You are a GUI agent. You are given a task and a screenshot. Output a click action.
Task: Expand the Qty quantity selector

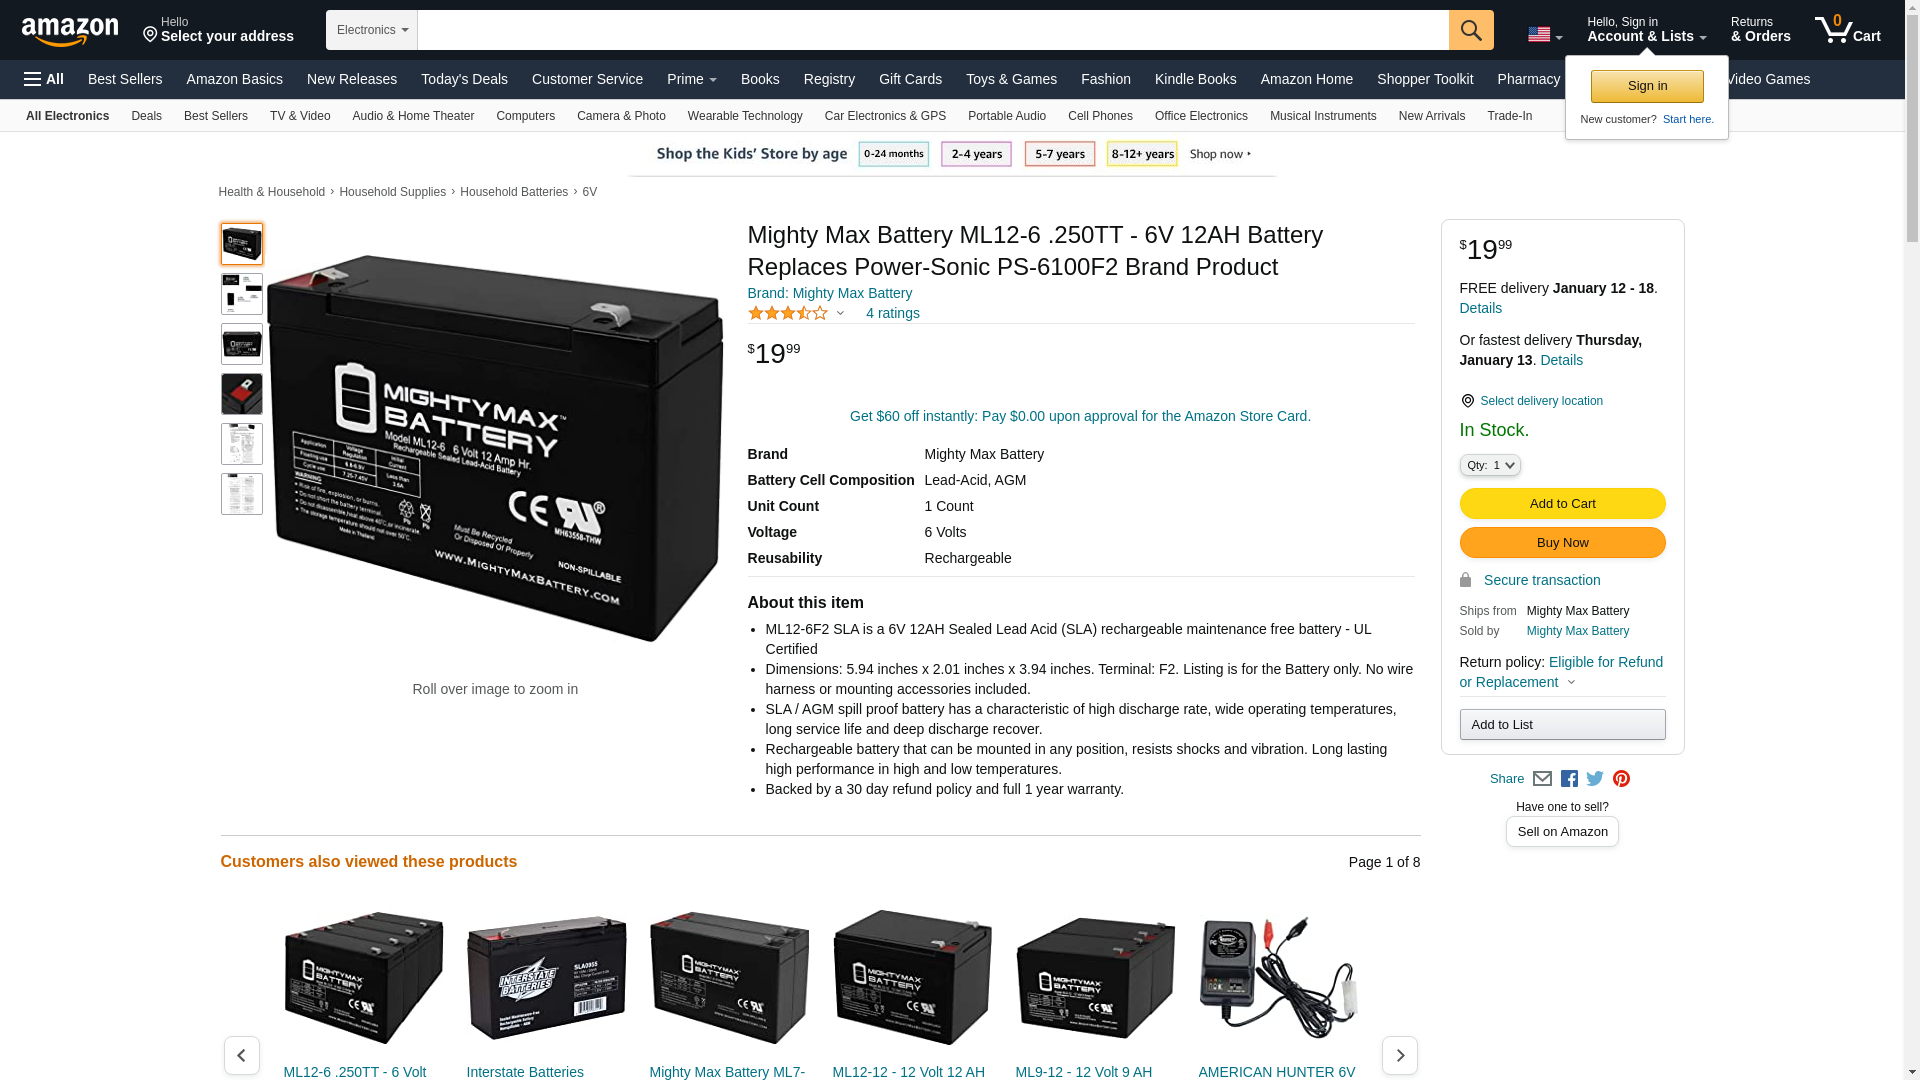tap(1490, 465)
